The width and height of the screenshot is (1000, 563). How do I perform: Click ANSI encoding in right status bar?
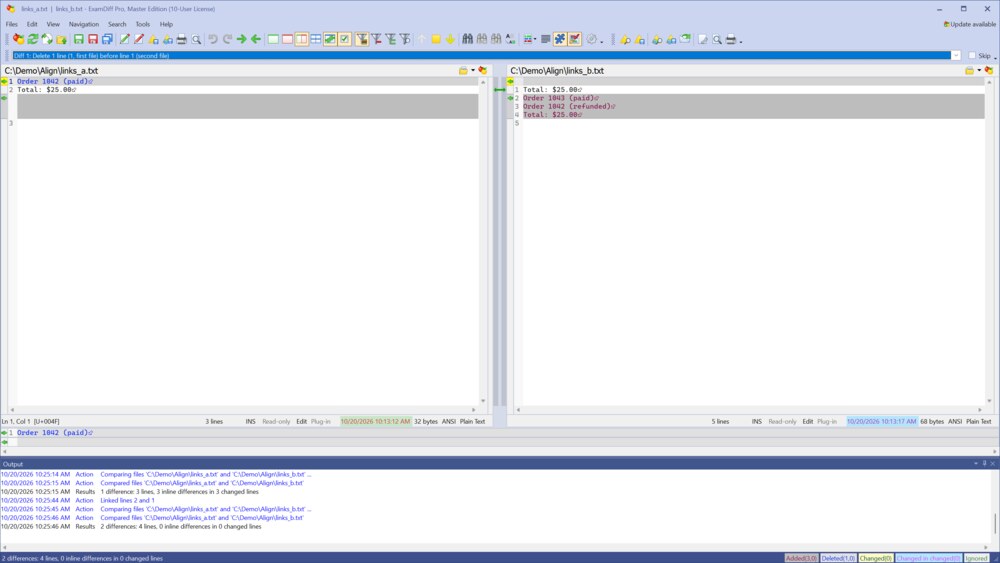pos(955,421)
